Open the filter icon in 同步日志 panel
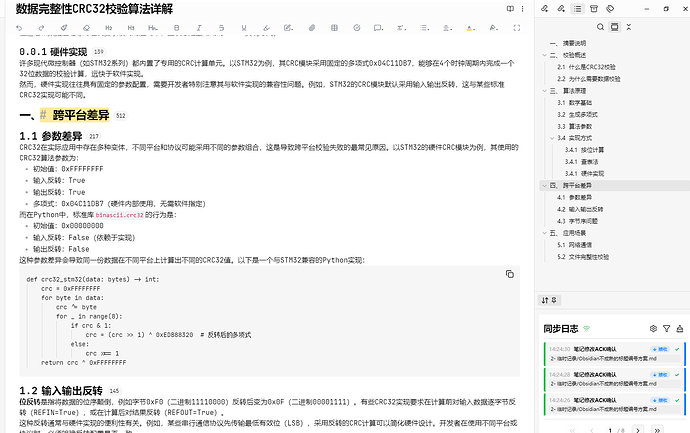The image size is (690, 433). 667,329
